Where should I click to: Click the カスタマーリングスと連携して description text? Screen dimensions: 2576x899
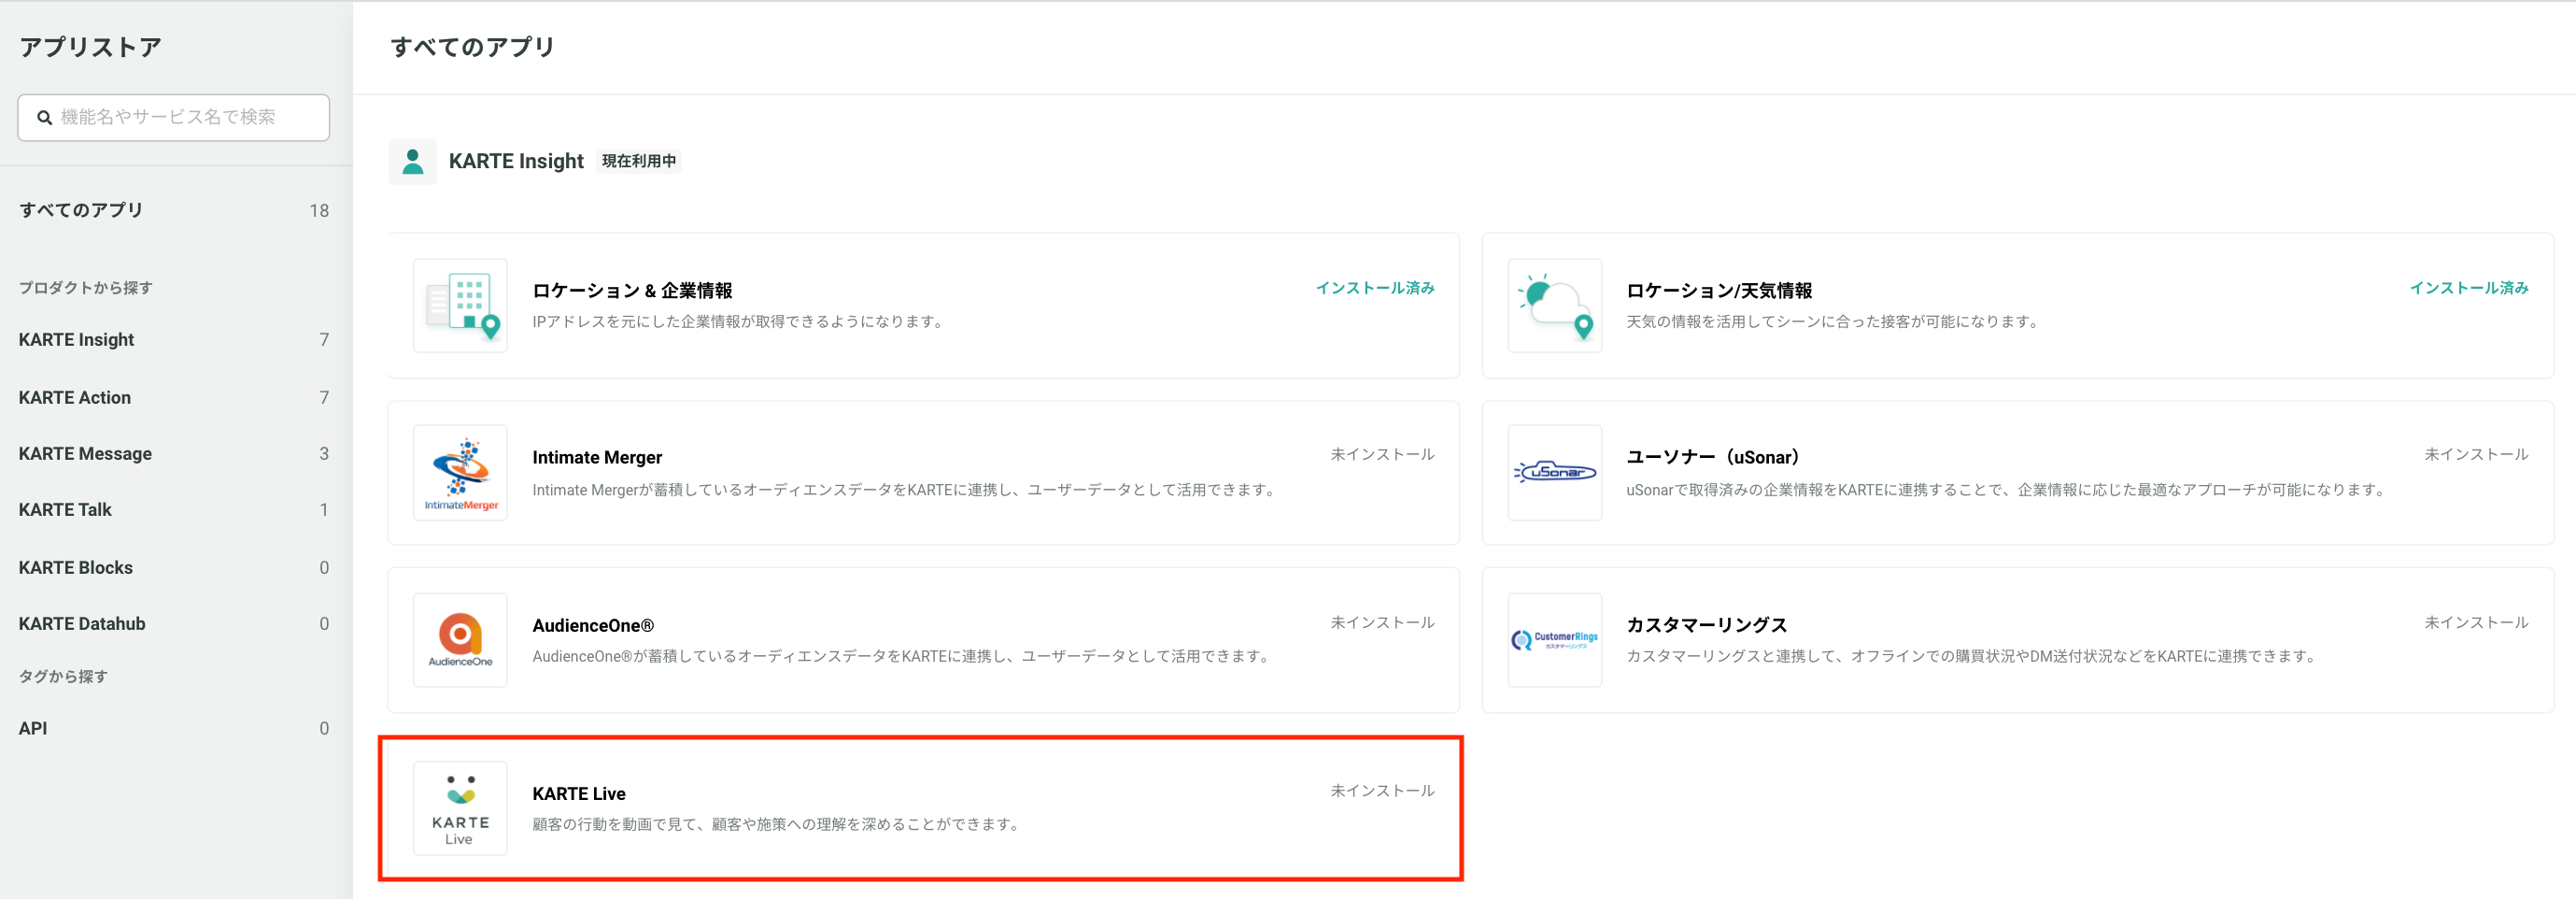(1972, 657)
